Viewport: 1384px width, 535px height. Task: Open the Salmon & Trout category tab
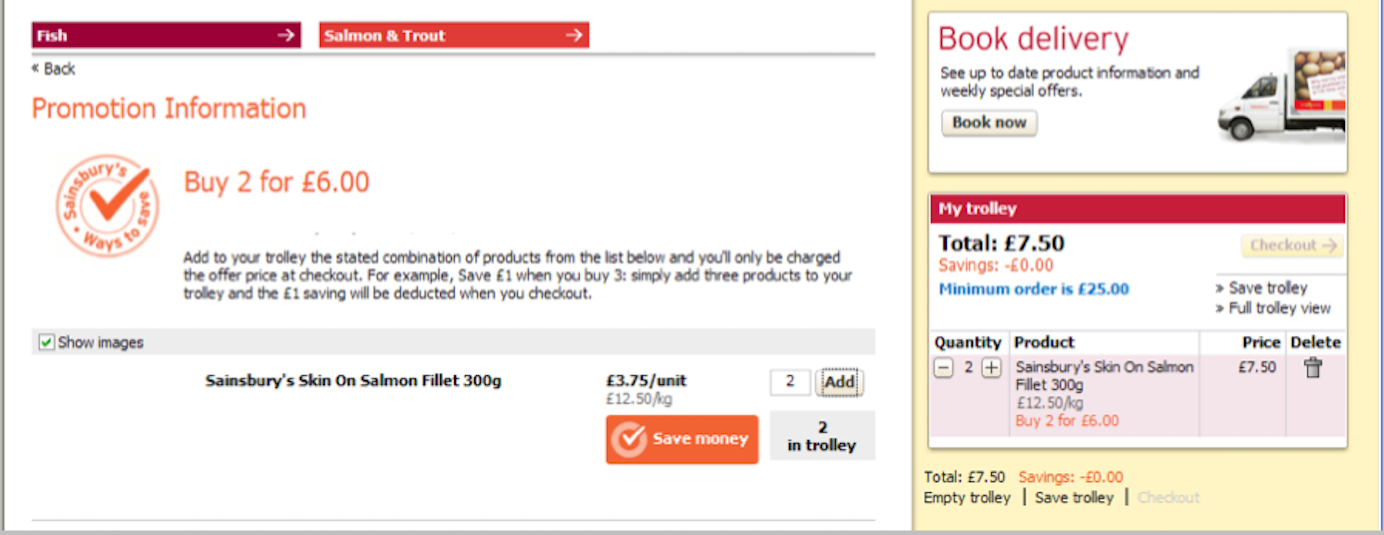point(454,36)
